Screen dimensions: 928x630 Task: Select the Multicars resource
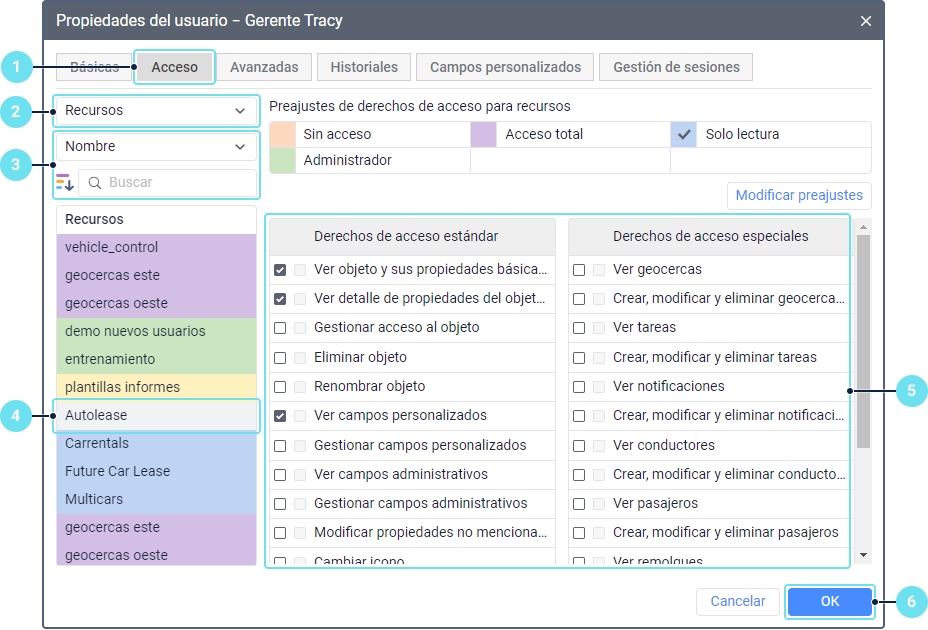coord(156,499)
